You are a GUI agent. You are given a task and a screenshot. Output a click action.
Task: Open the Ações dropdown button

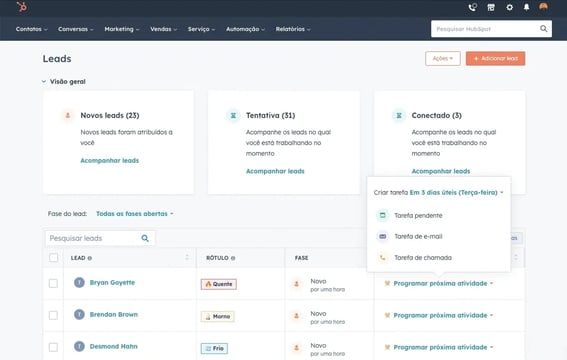pos(443,59)
